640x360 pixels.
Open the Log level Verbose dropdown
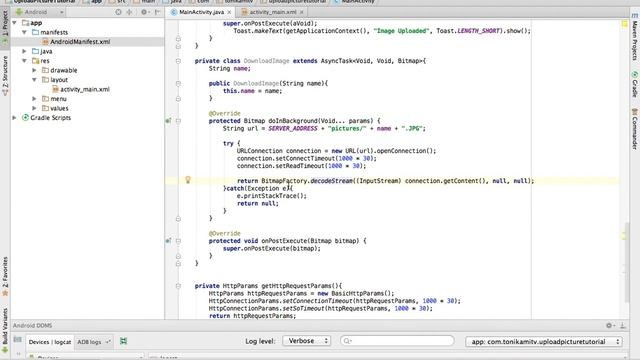point(307,341)
